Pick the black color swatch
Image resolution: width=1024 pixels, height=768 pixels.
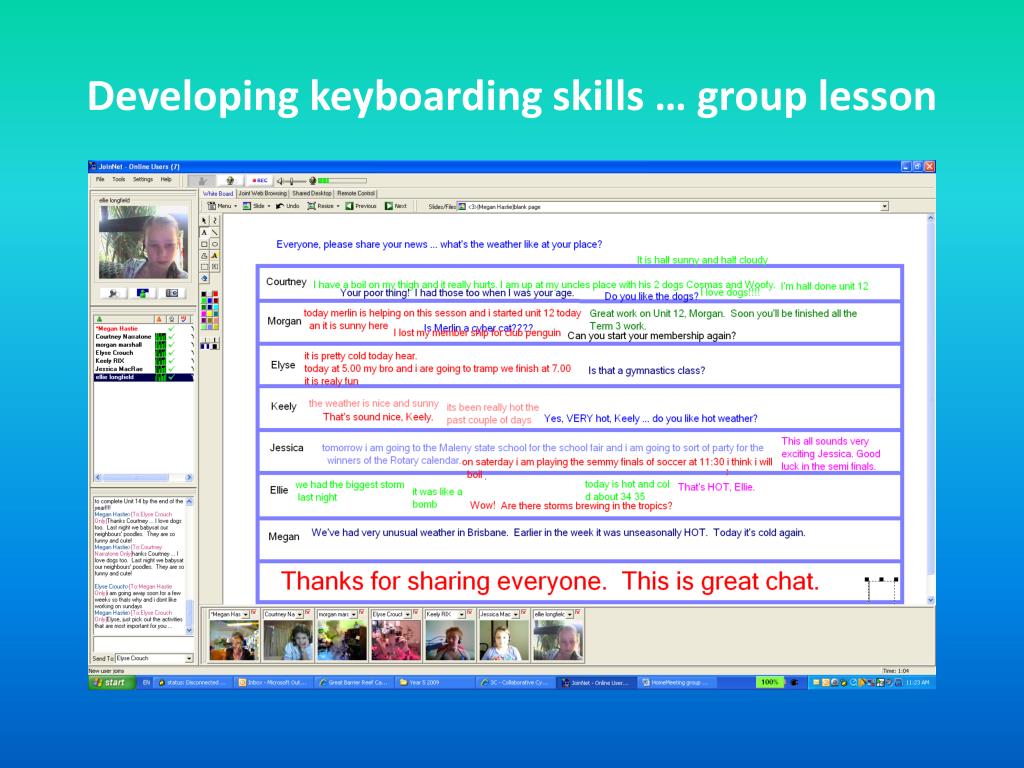204,294
